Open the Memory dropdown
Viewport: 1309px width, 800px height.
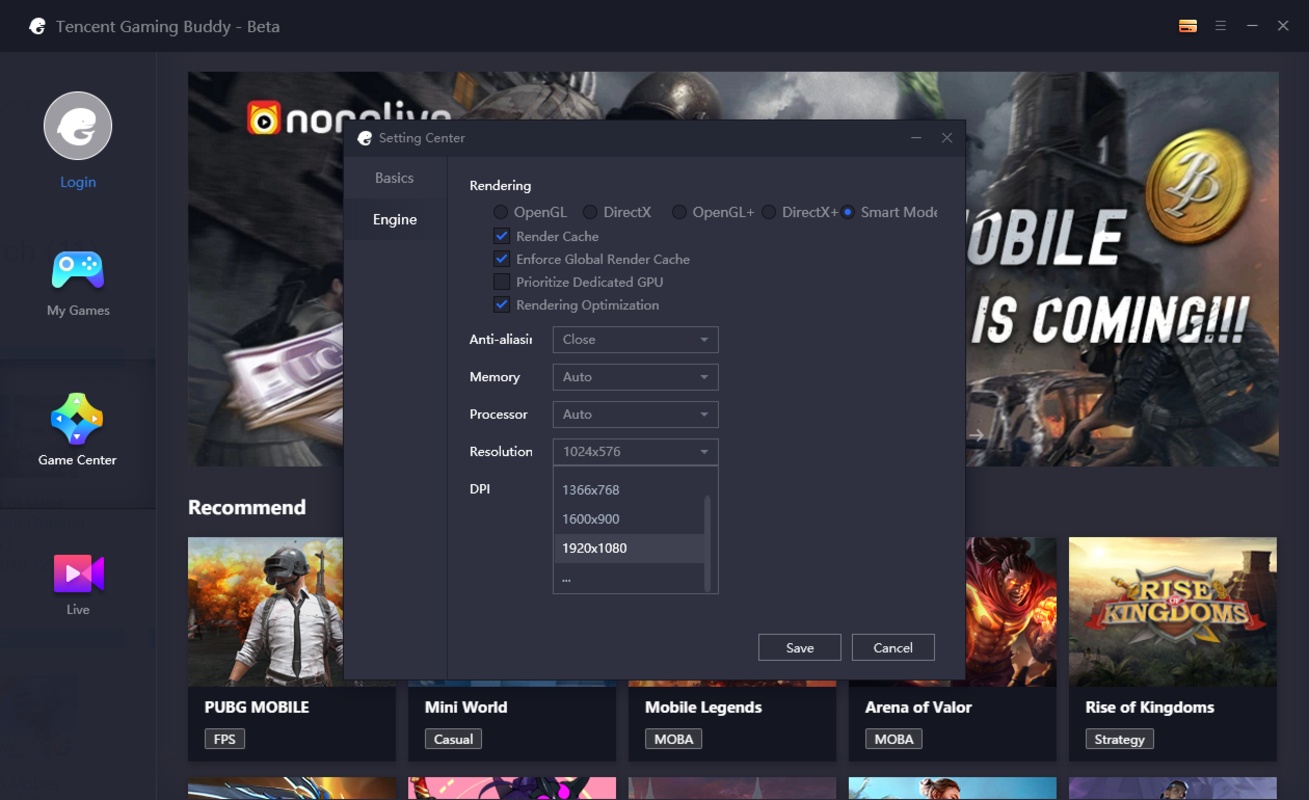coord(635,377)
